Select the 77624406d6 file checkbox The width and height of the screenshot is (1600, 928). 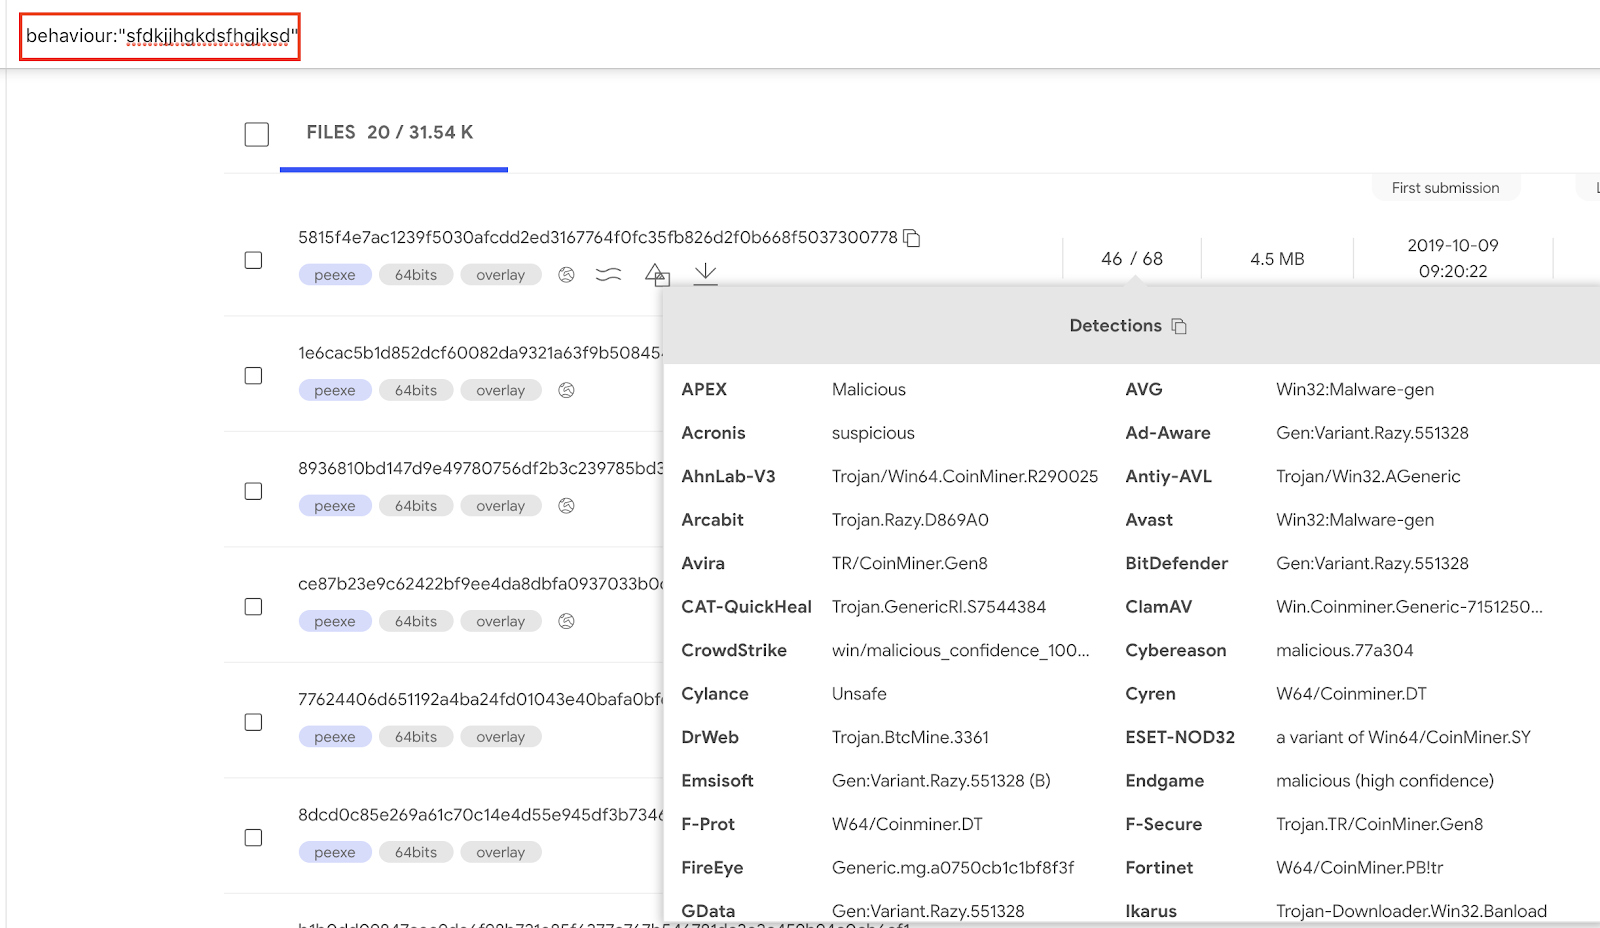(254, 722)
